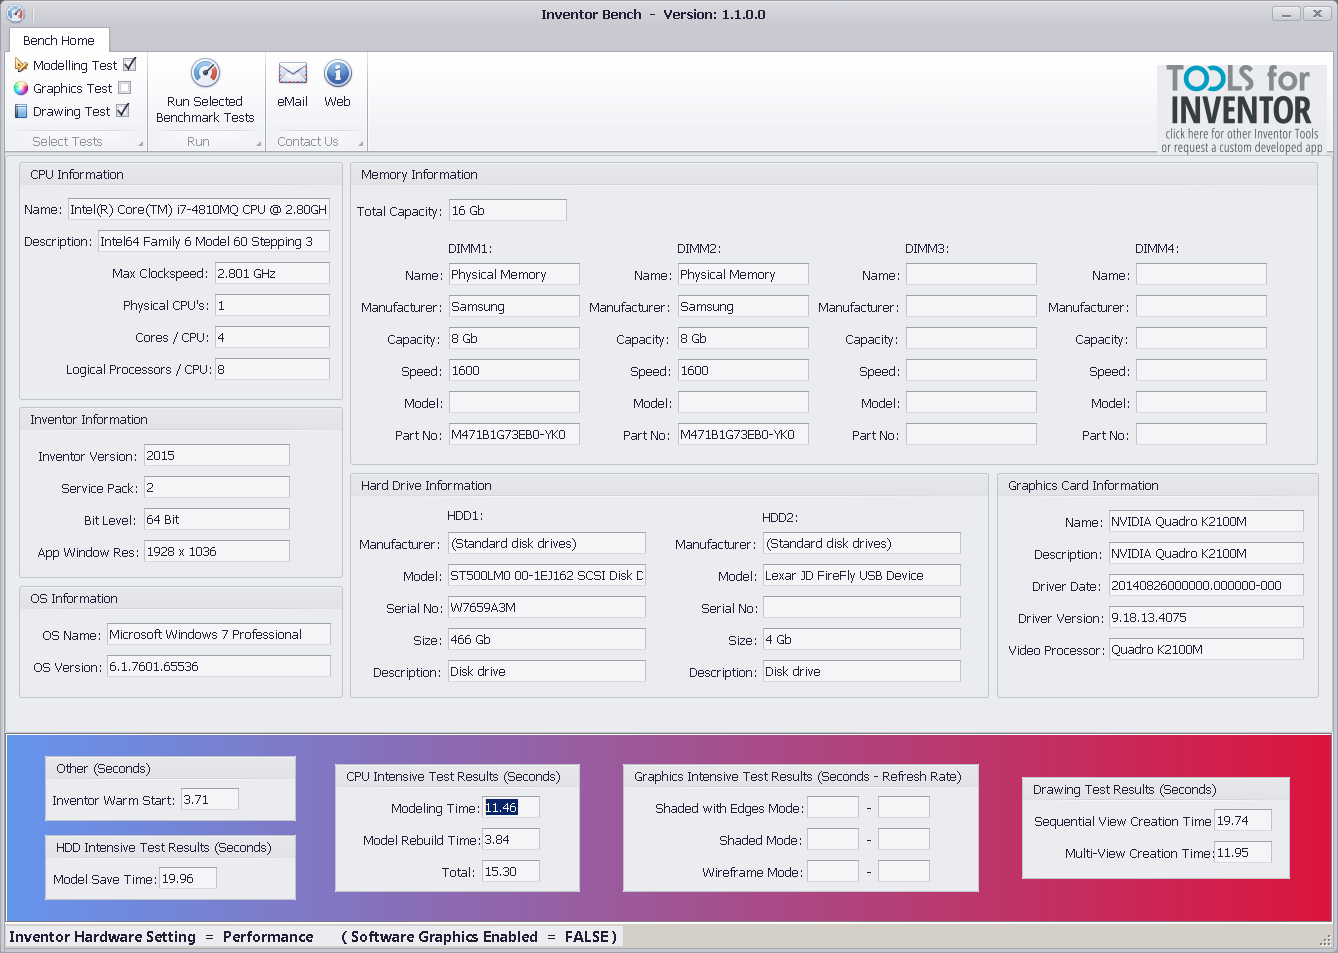Uncheck the Modelling Test checkbox
This screenshot has height=953, width=1338.
(129, 64)
